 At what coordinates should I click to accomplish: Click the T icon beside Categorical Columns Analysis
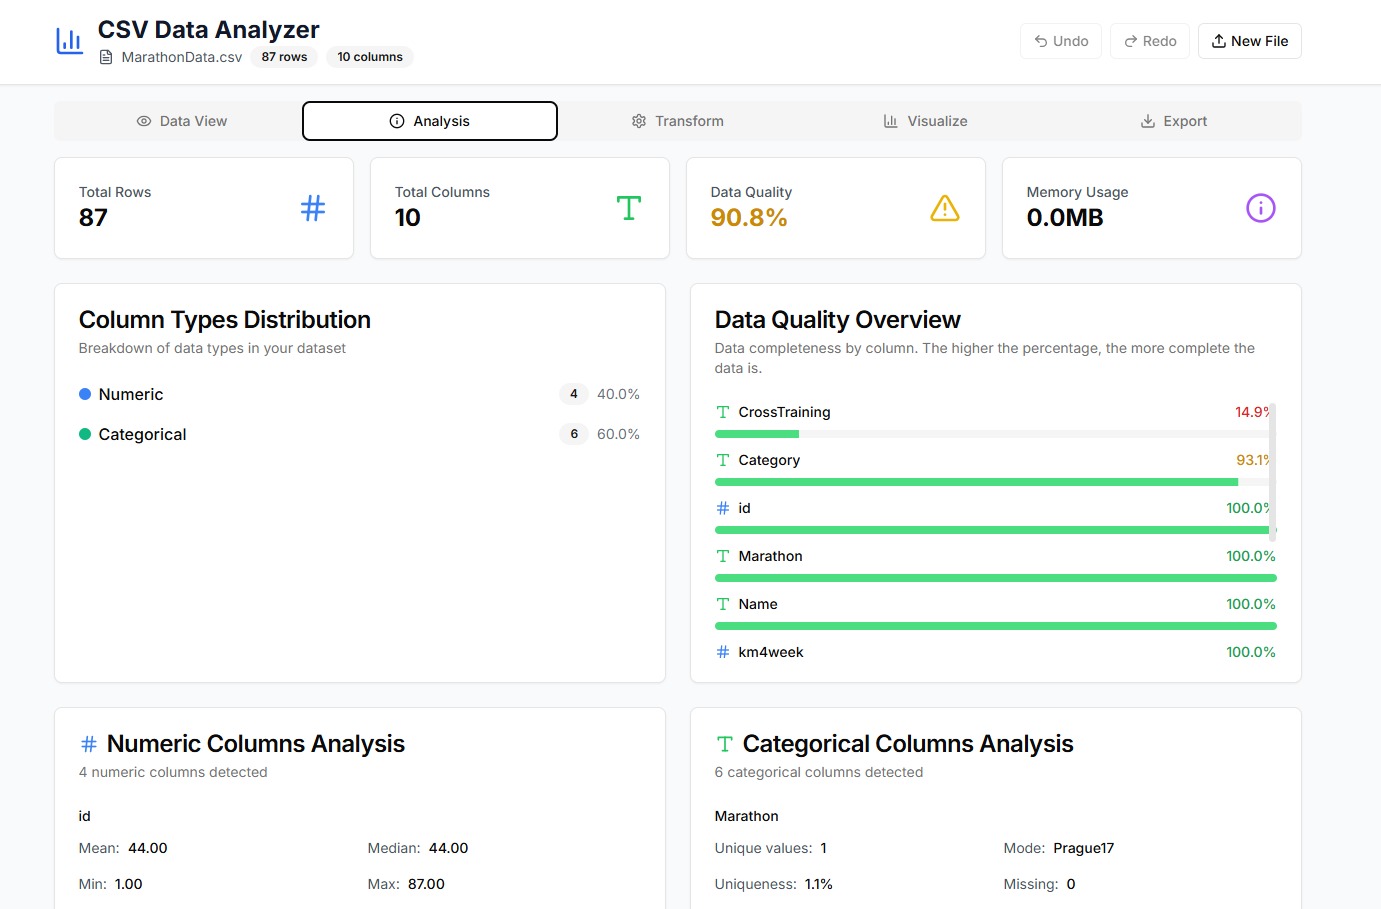(x=725, y=744)
